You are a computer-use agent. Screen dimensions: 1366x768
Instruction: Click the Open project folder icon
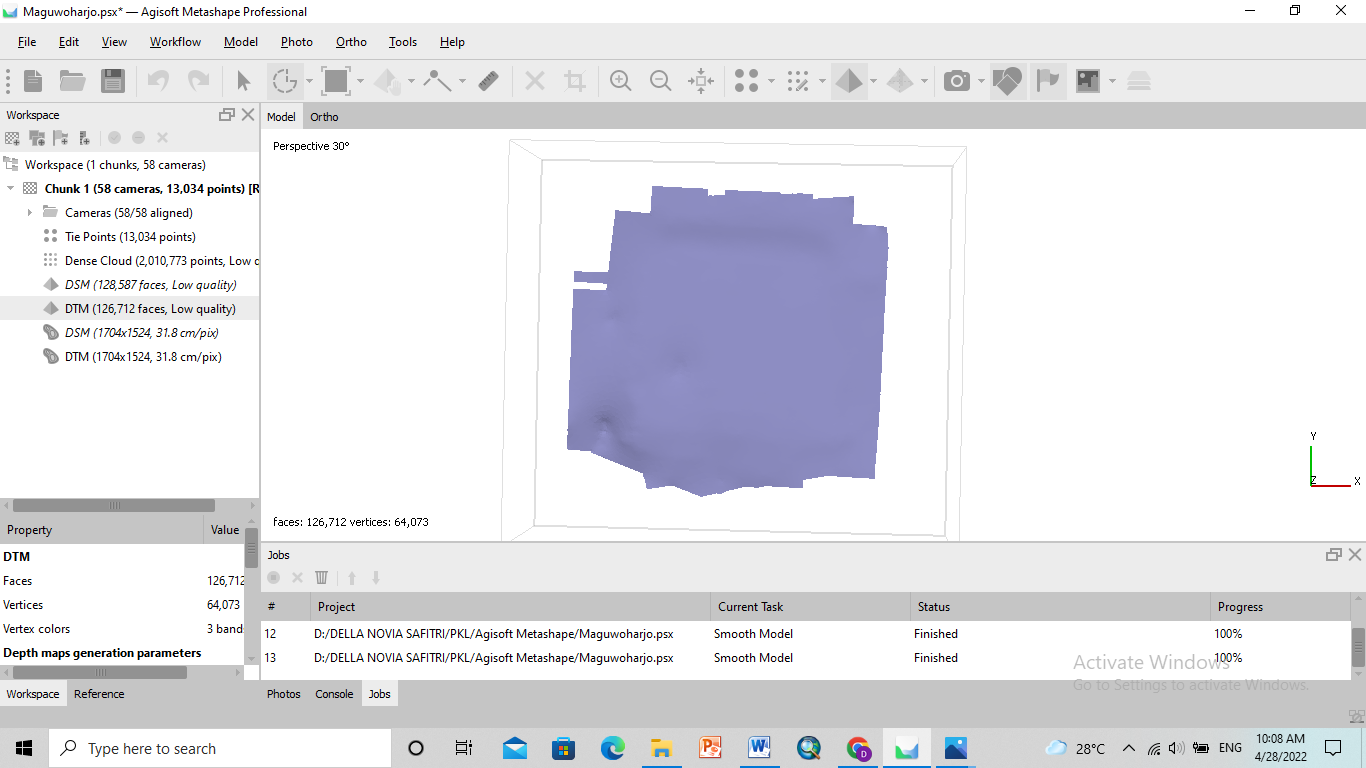[72, 81]
